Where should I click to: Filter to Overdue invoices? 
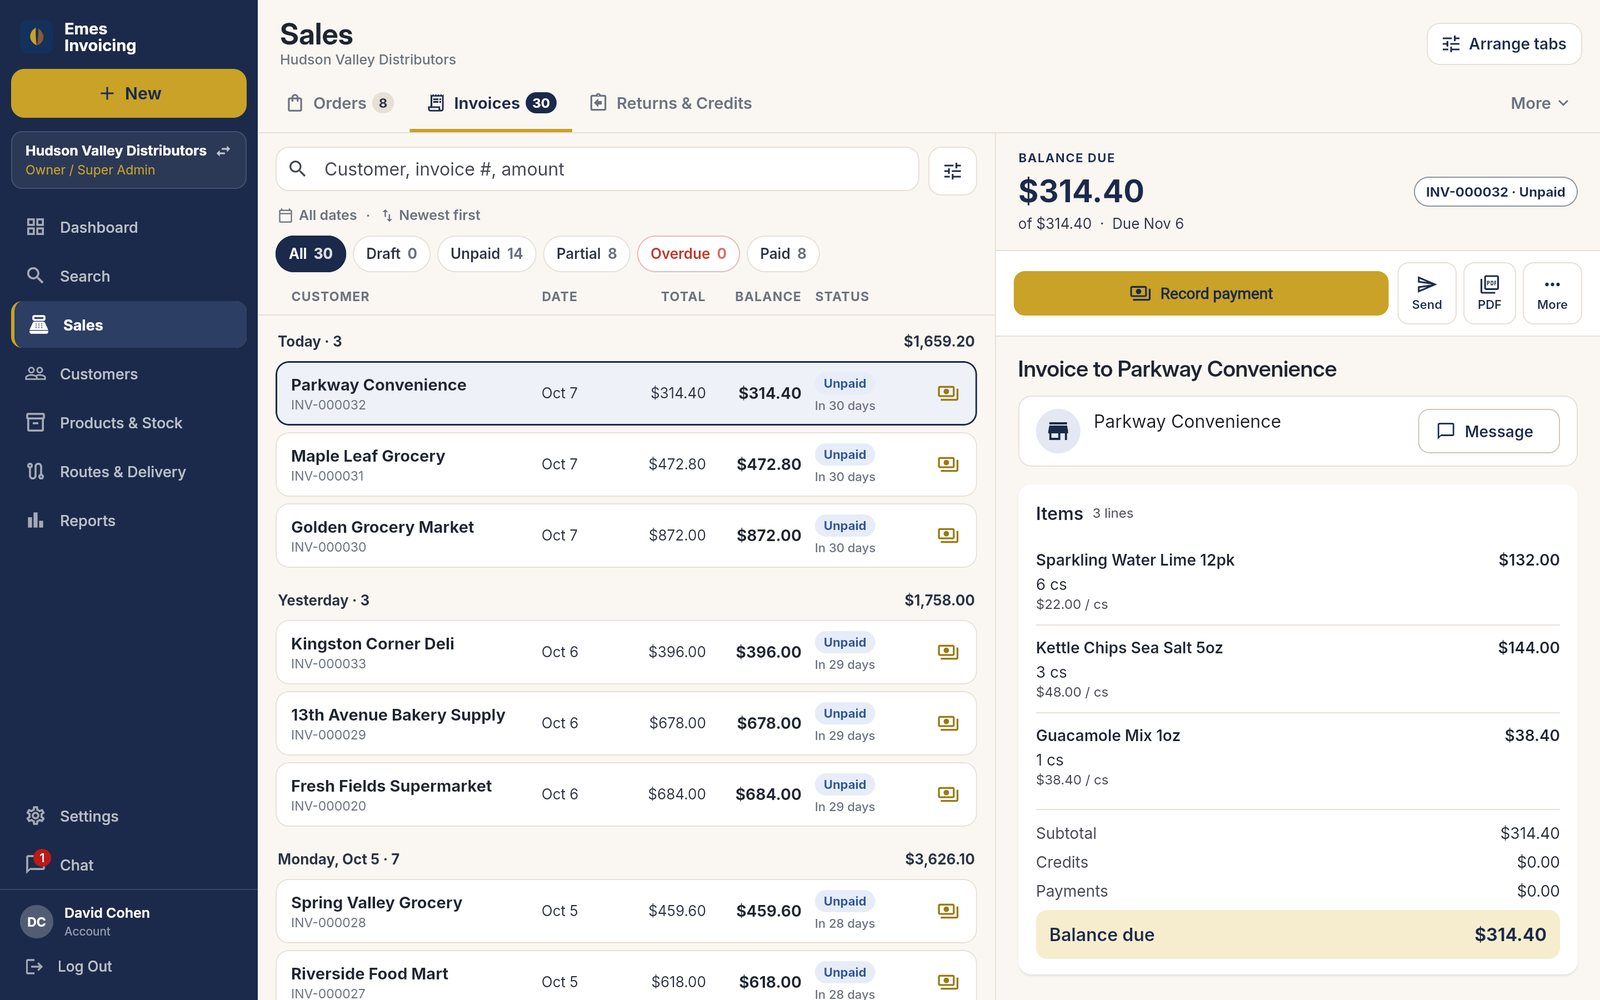click(688, 254)
